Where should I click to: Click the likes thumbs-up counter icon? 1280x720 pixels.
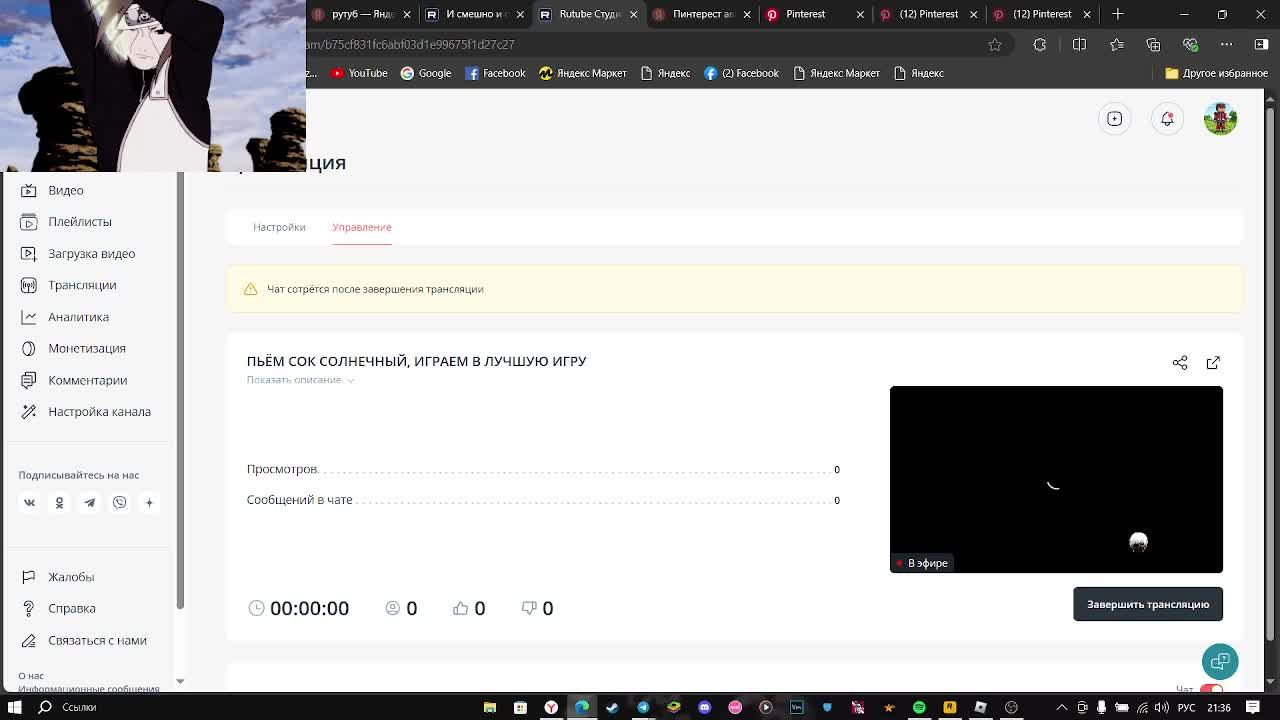tap(460, 608)
